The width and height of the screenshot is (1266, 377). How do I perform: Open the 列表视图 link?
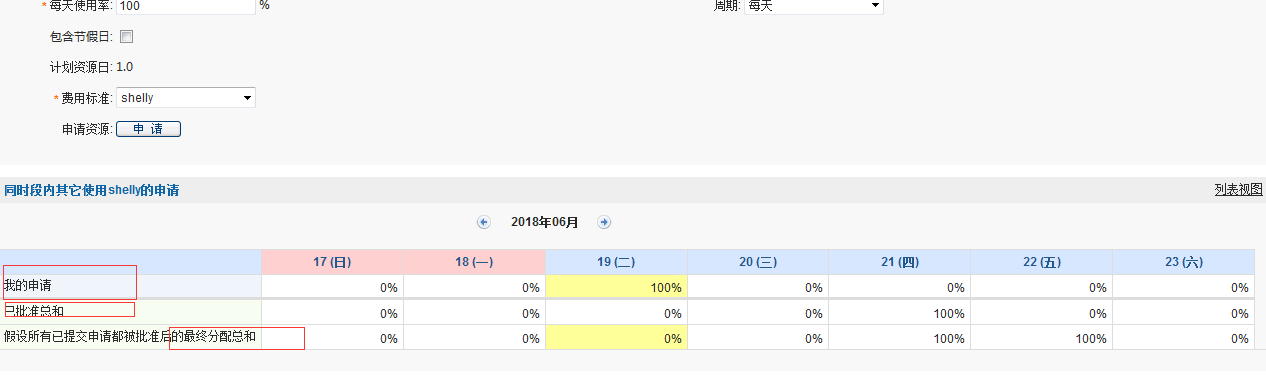point(1238,189)
